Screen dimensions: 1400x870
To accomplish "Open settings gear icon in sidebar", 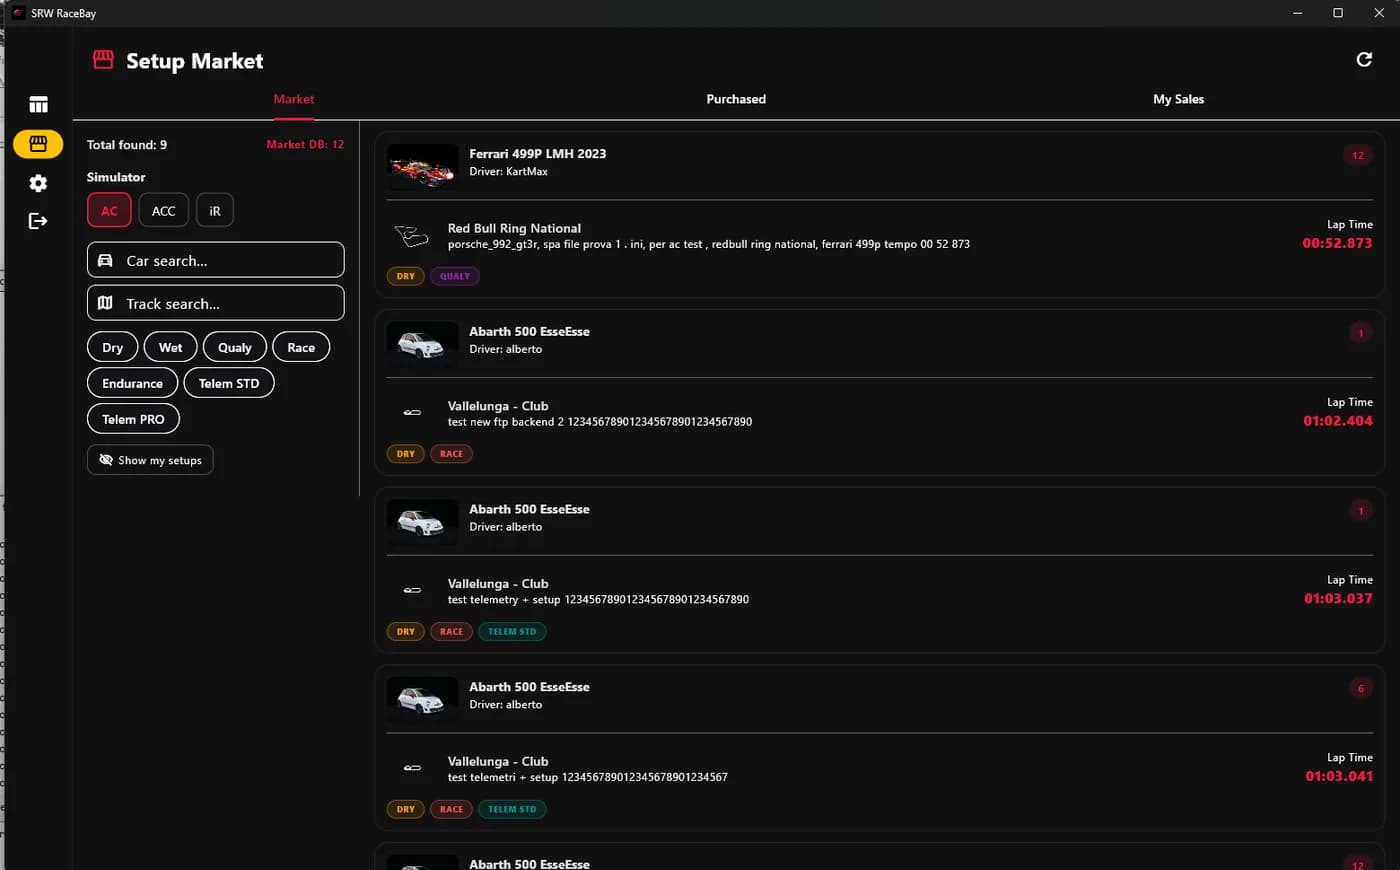I will tap(38, 183).
